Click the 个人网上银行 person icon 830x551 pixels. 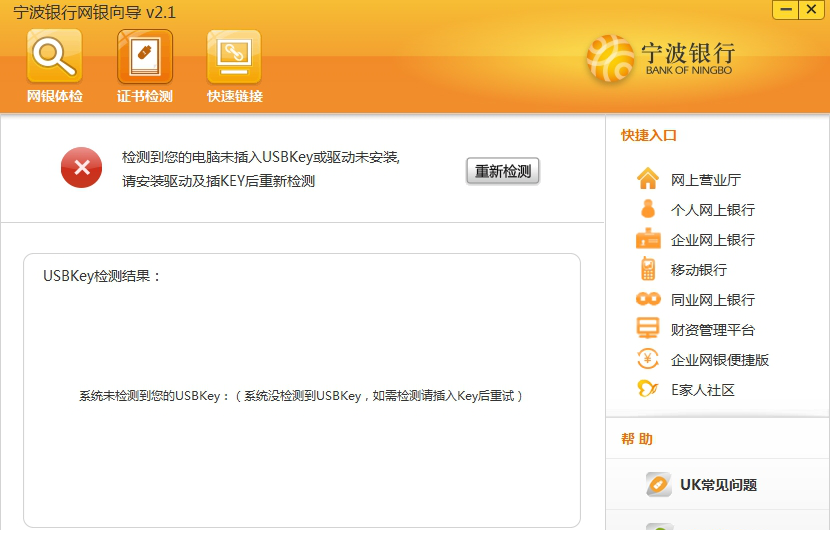pyautogui.click(x=648, y=209)
